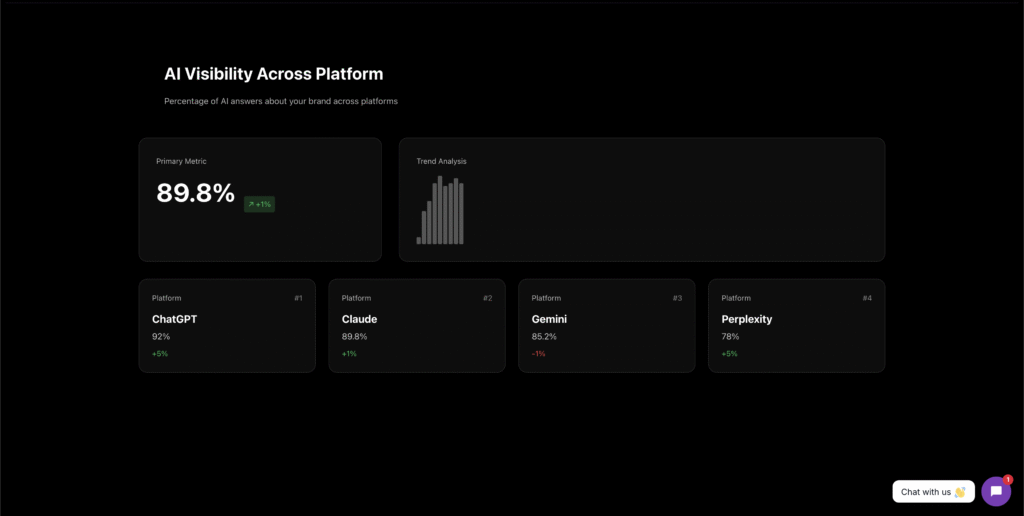The width and height of the screenshot is (1024, 516).
Task: Click the tallest bar in Trend Analysis
Action: coord(440,210)
